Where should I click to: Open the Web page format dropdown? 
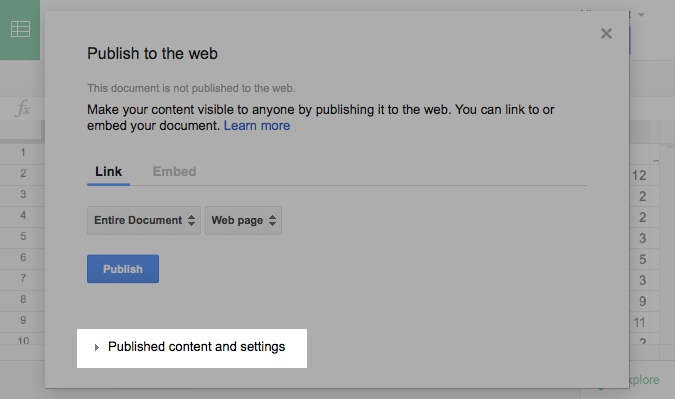pyautogui.click(x=243, y=220)
